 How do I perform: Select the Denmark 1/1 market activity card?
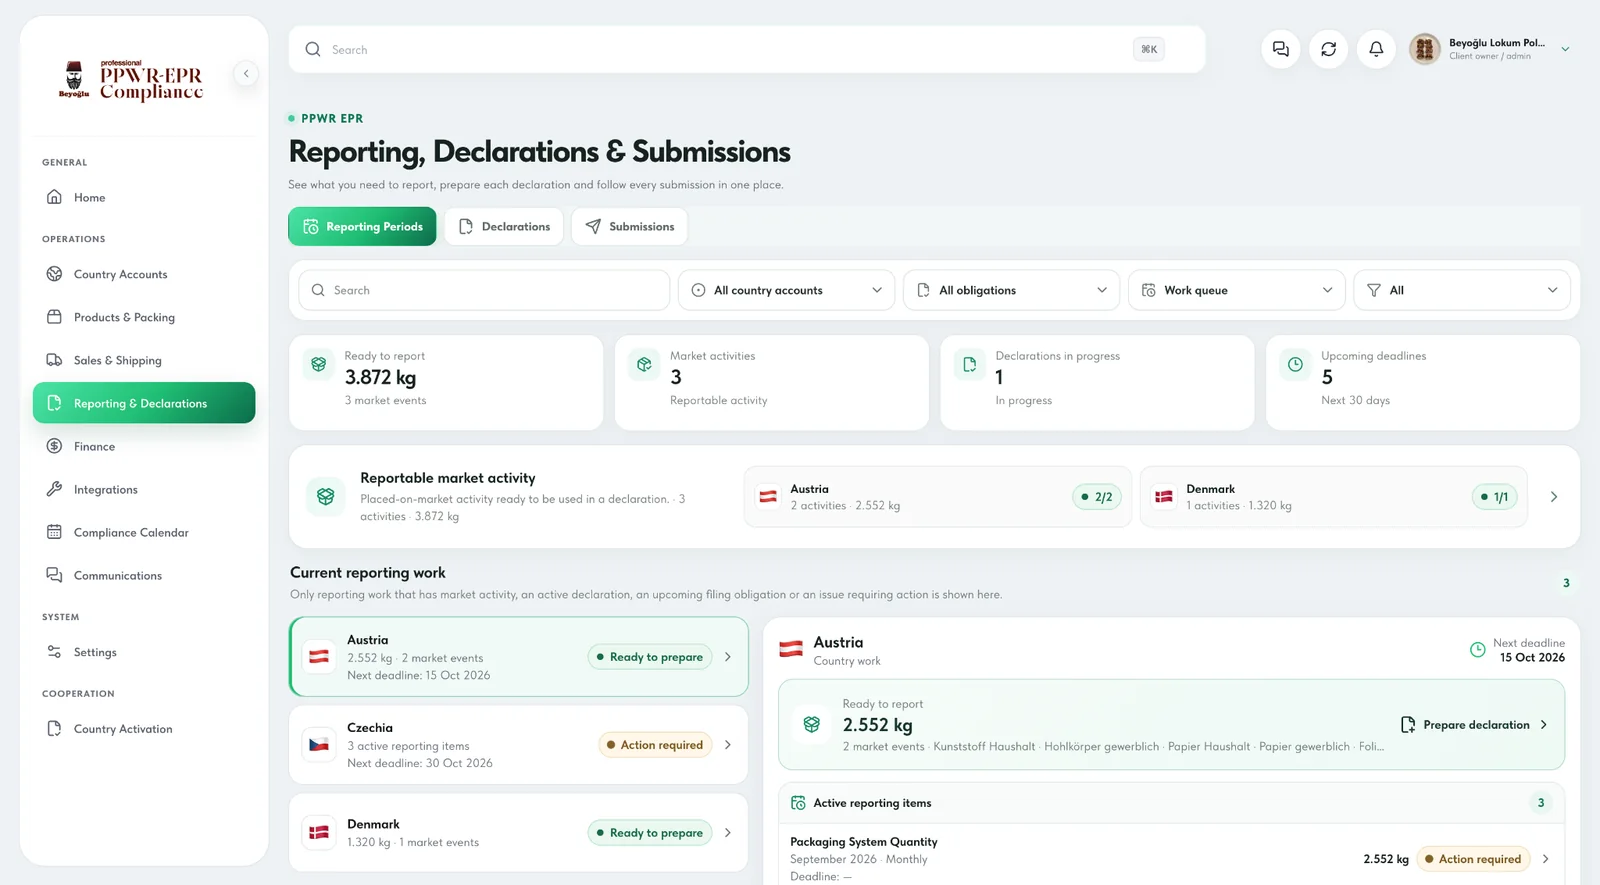tap(1333, 497)
